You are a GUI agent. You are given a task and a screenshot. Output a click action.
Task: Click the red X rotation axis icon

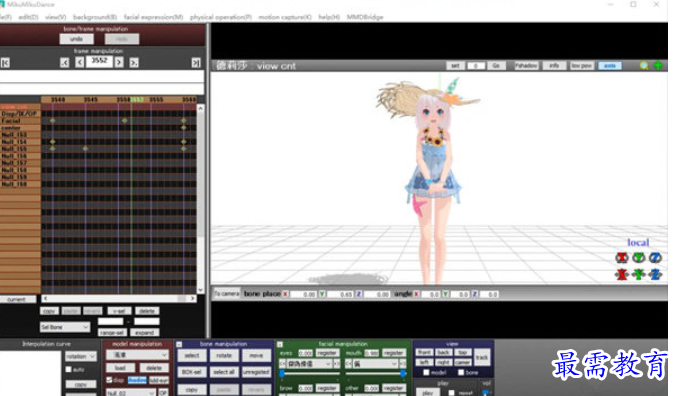coord(622,258)
